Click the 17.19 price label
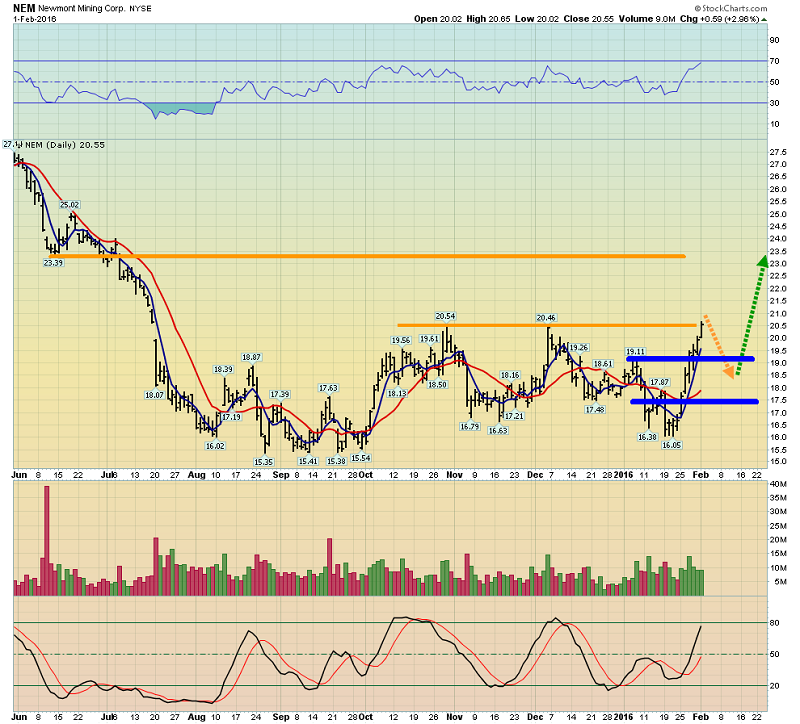Viewport: 800px width, 724px height. point(231,417)
